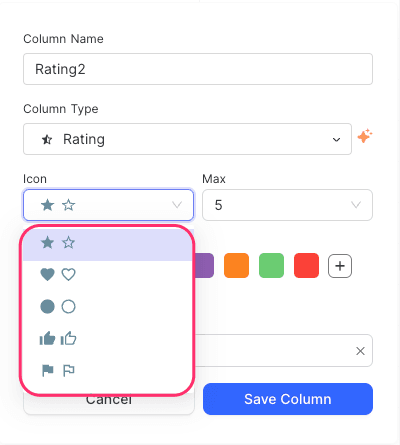The height and width of the screenshot is (445, 400).
Task: Click the Max dropdown chevron arrow
Action: pos(356,205)
